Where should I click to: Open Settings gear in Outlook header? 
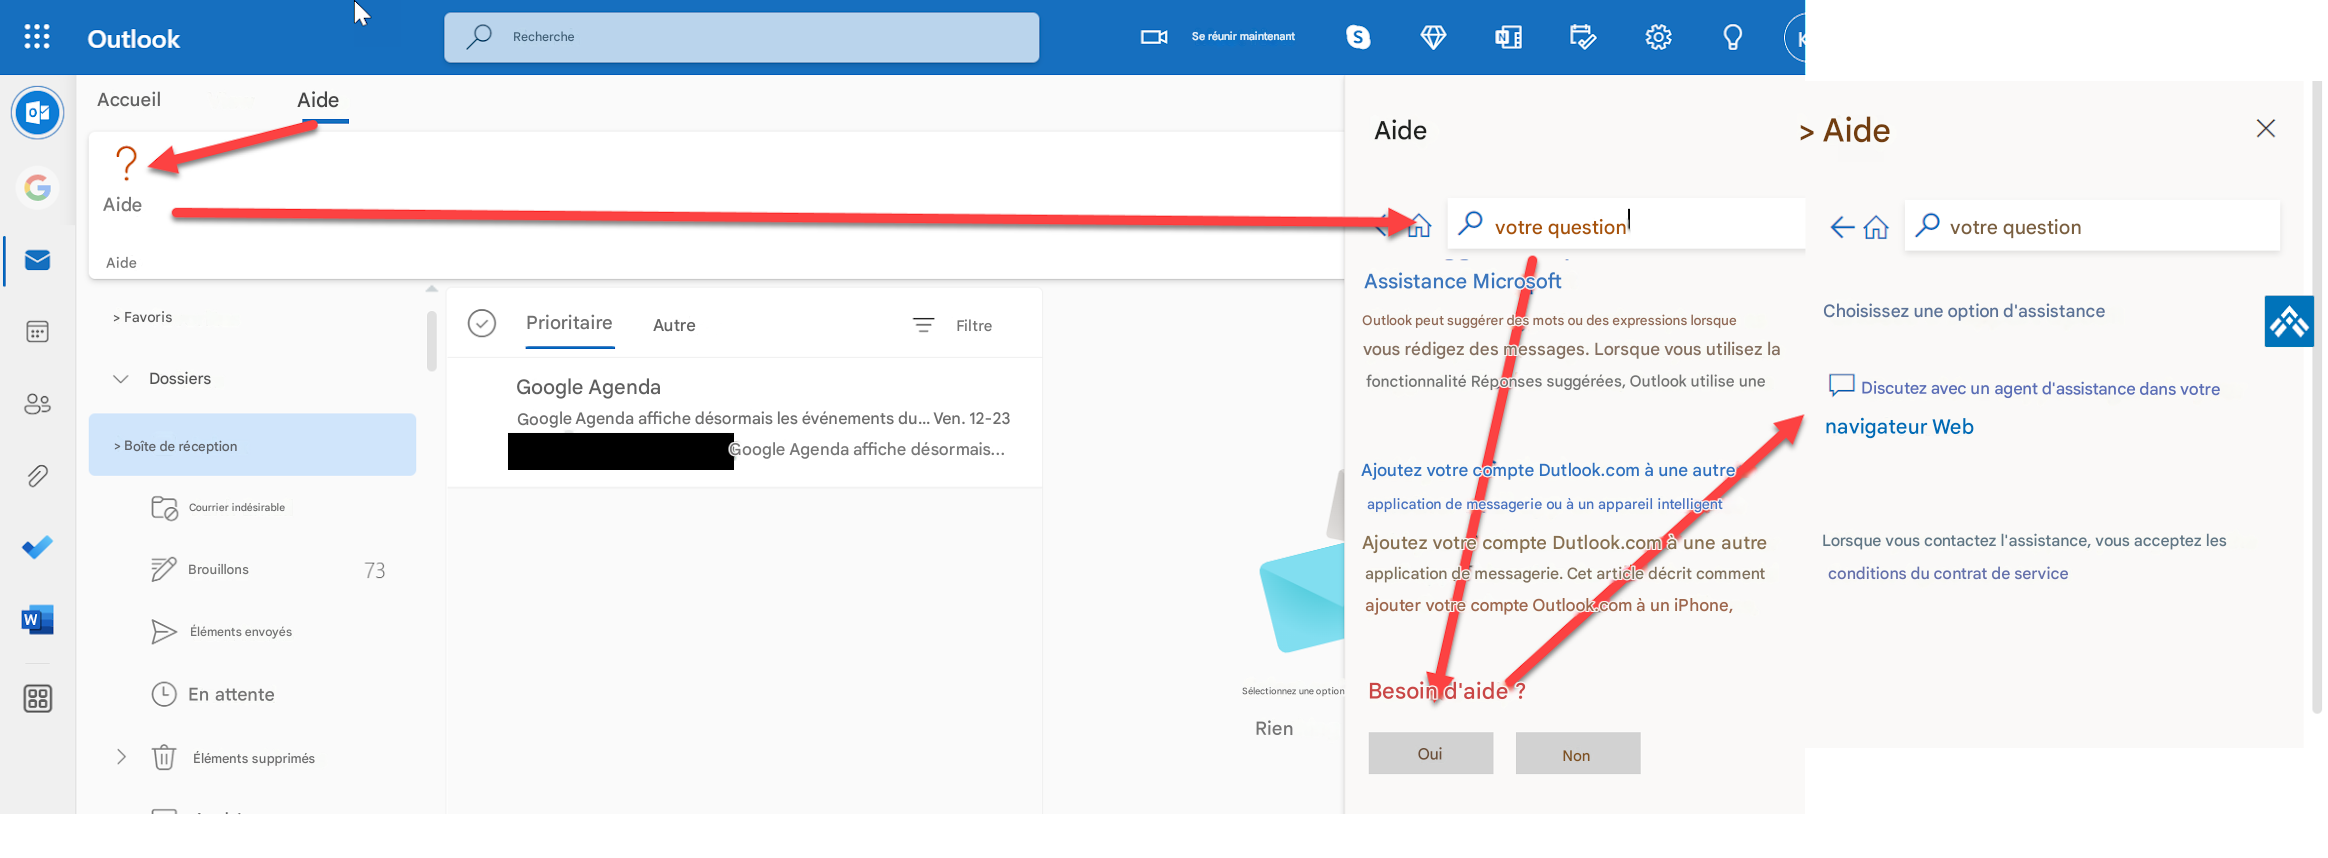click(x=1658, y=37)
